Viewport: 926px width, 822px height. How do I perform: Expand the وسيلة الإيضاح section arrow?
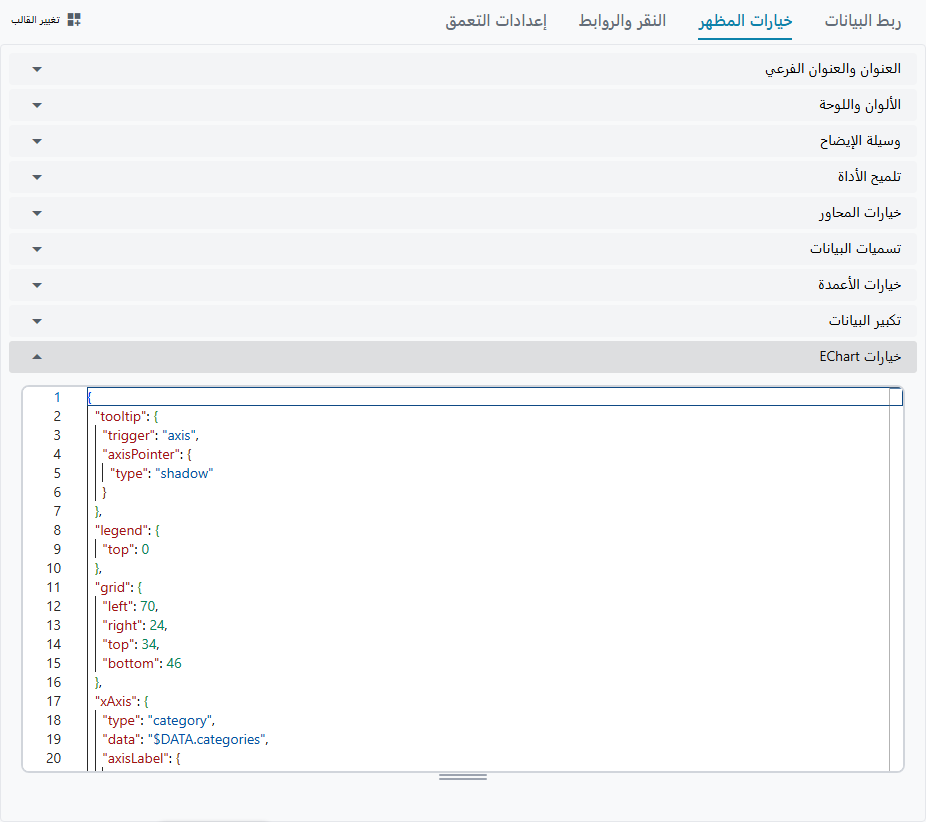[x=37, y=142]
